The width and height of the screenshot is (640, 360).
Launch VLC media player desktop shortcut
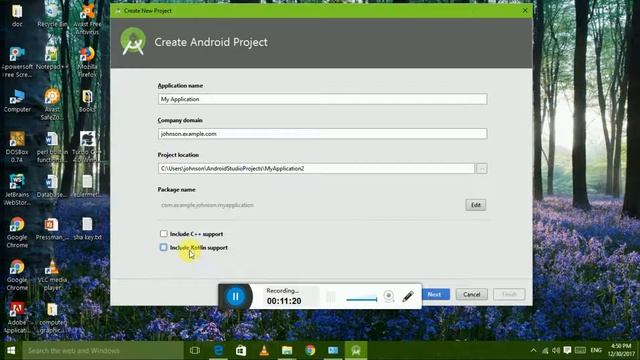[52, 275]
